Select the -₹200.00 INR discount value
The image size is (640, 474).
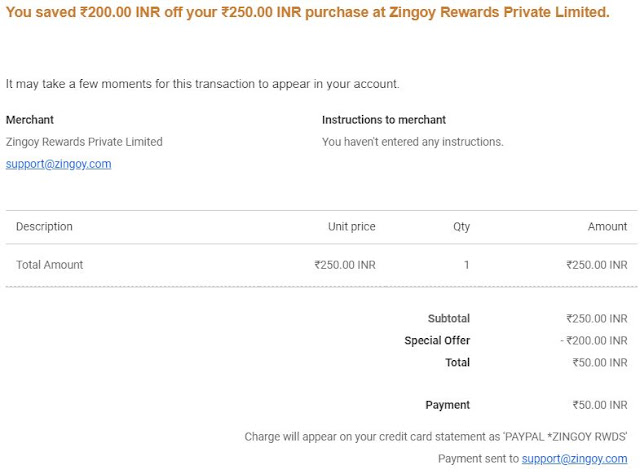(x=594, y=340)
